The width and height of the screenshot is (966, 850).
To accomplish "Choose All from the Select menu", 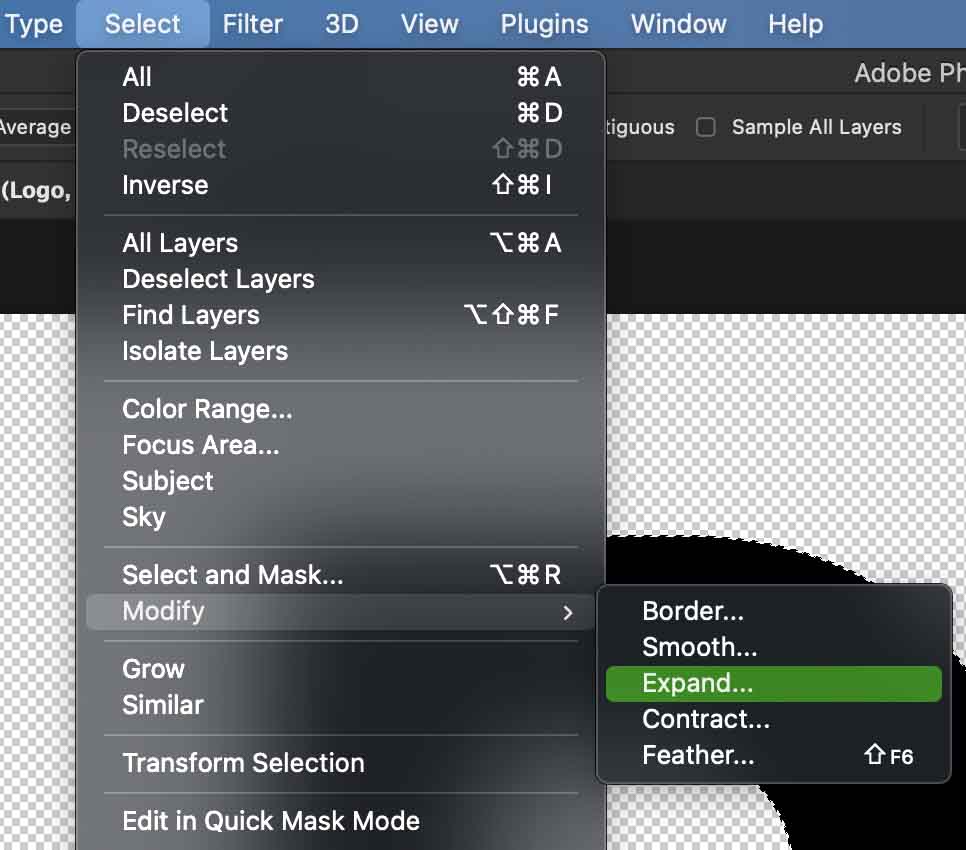I will (341, 77).
